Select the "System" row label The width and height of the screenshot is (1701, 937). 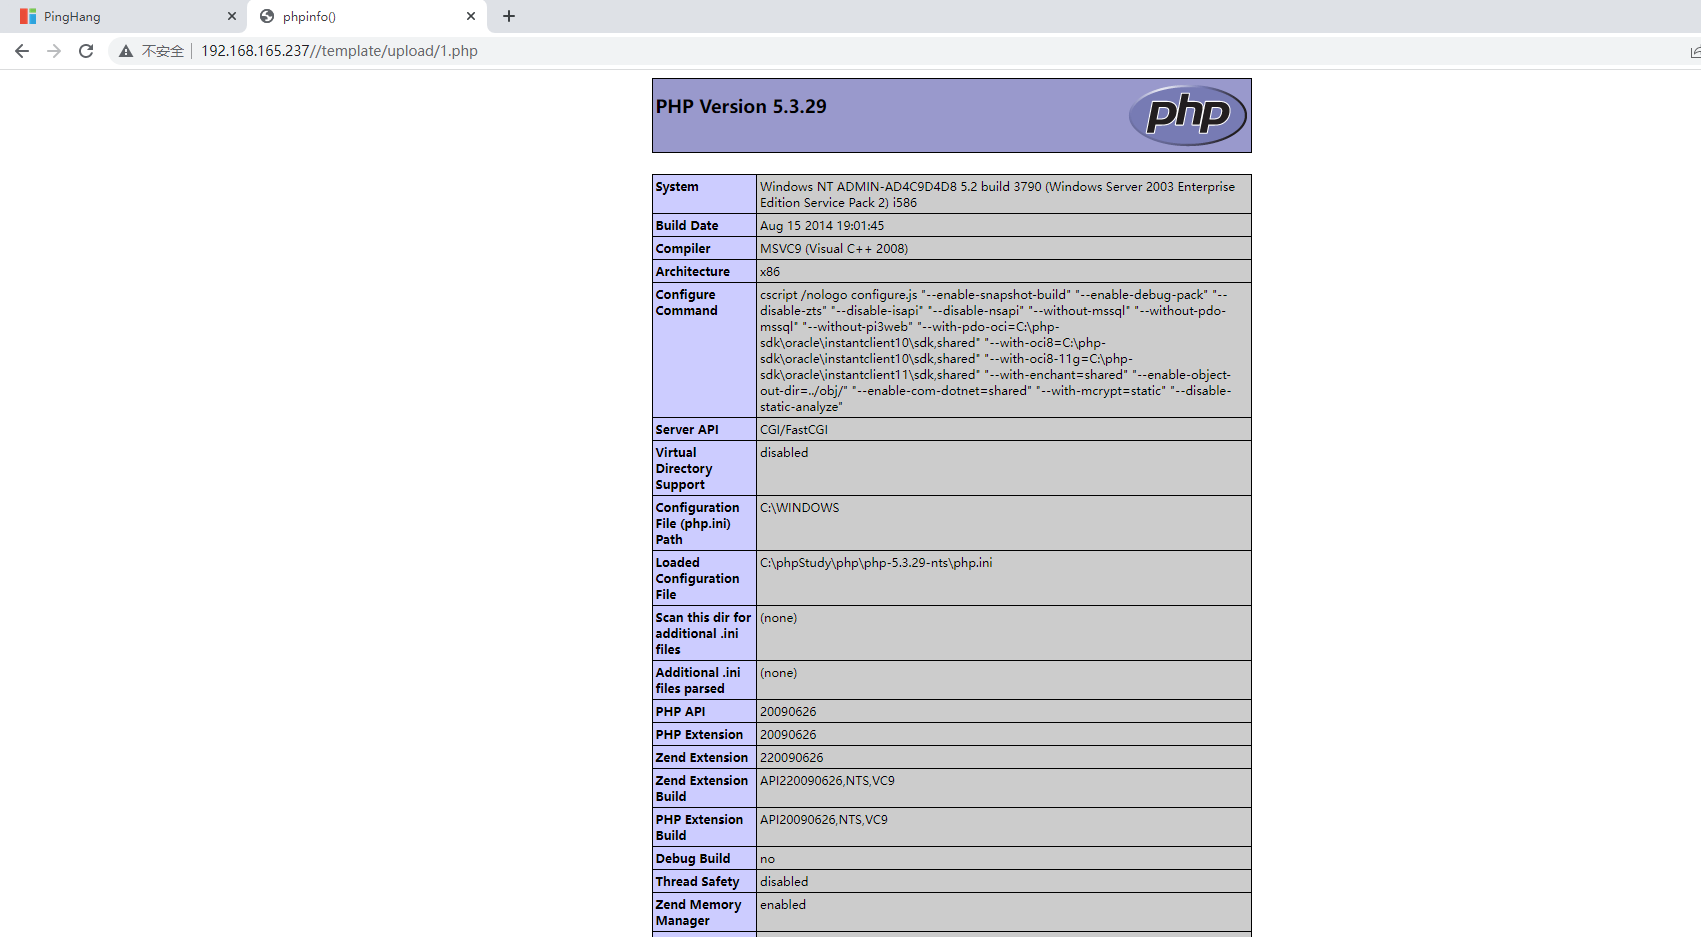click(677, 187)
